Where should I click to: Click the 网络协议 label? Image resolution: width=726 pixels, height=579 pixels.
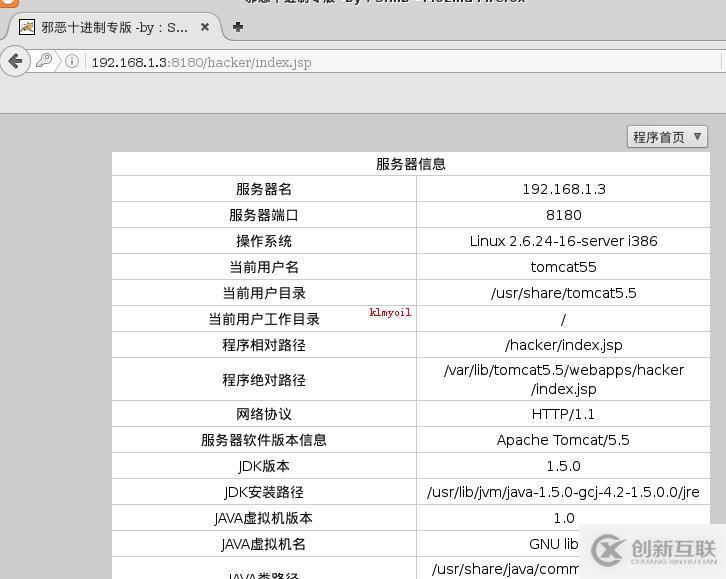264,414
